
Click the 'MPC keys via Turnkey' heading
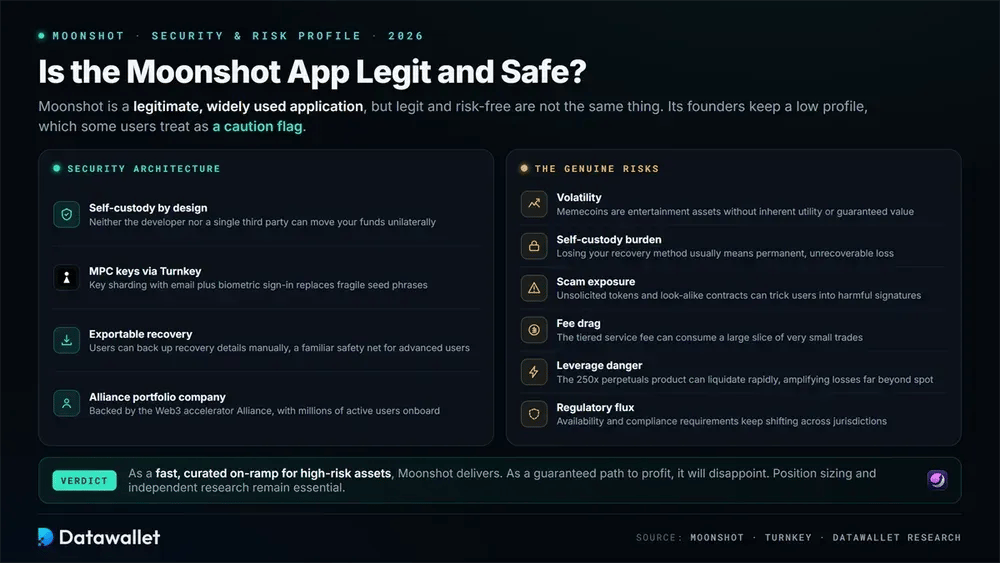click(x=145, y=271)
